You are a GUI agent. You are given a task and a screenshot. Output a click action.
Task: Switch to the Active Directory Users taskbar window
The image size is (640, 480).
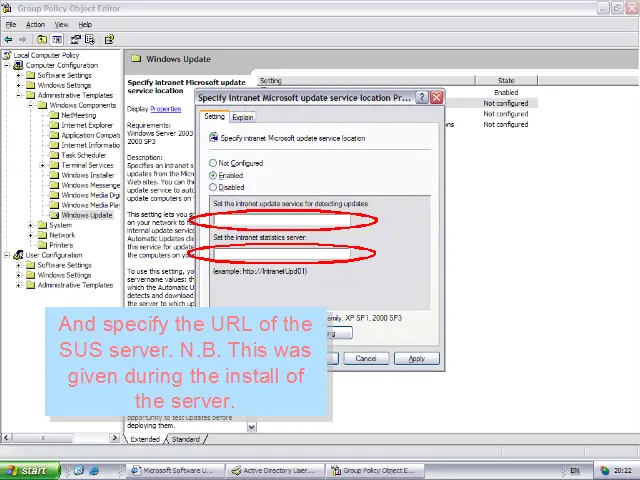coord(275,471)
